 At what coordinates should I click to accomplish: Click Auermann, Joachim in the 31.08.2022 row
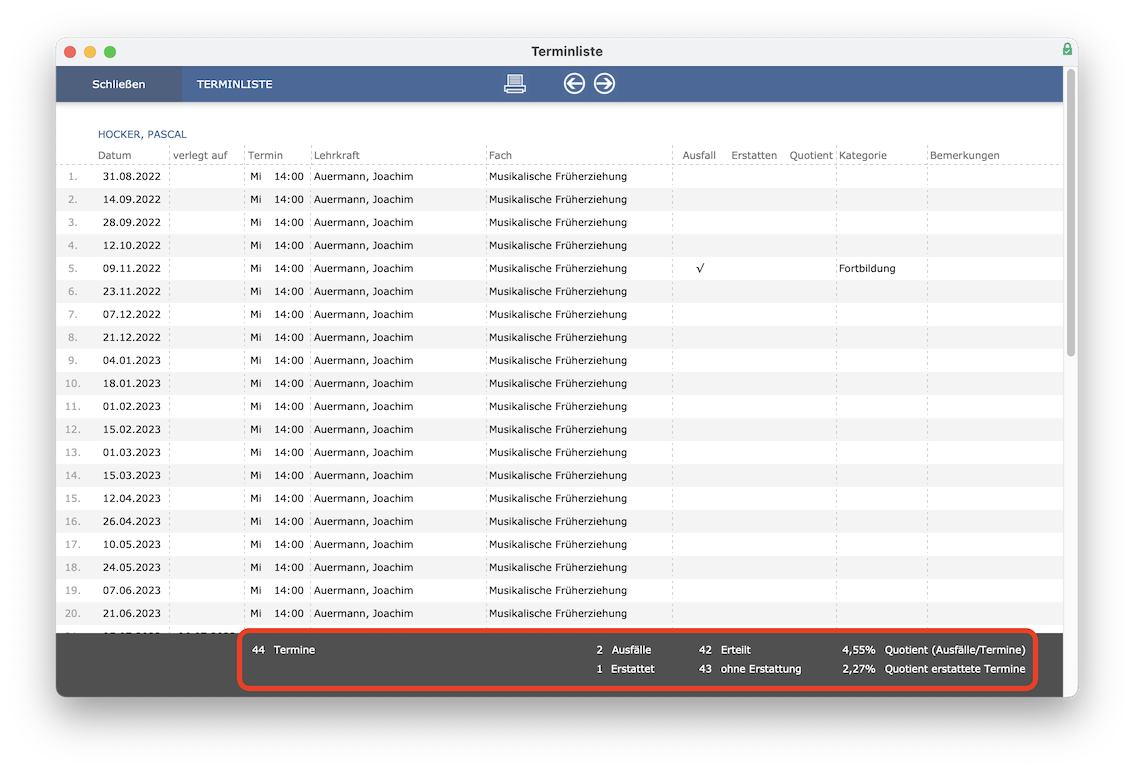tap(364, 176)
